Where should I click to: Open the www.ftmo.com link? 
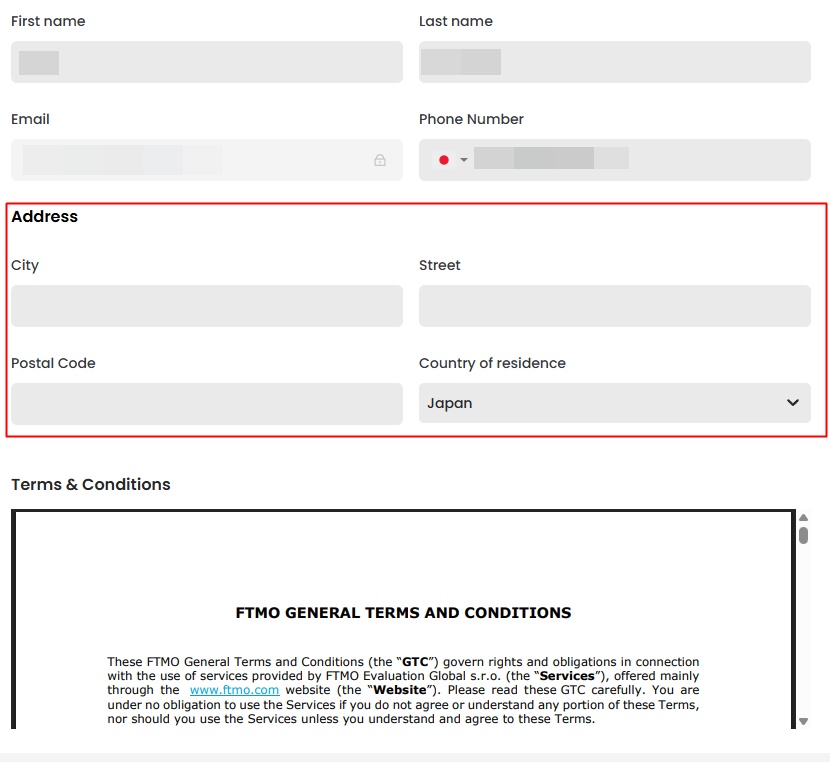234,690
